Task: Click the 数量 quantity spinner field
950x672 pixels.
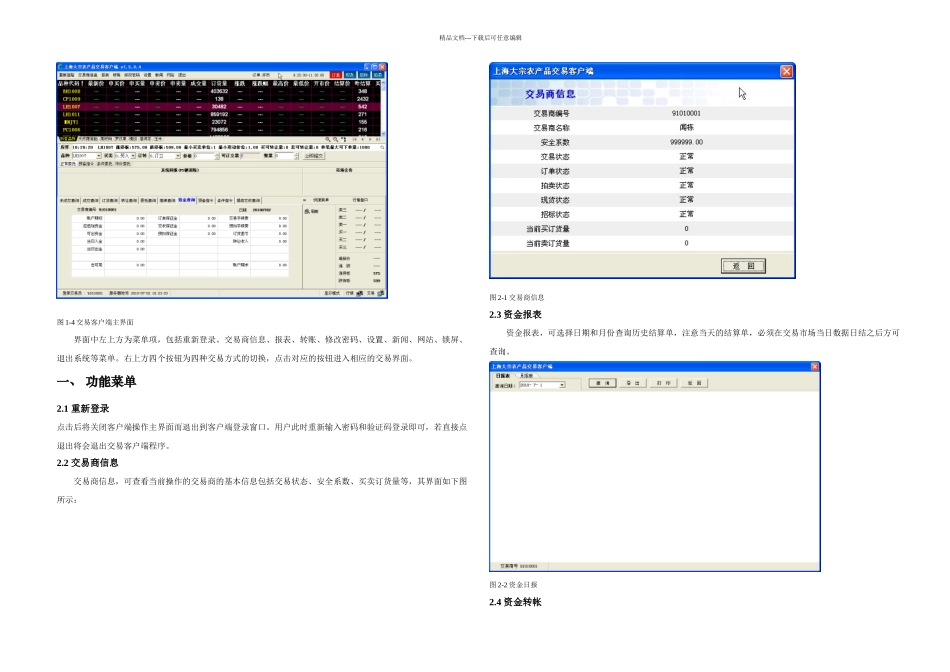Action: point(282,156)
